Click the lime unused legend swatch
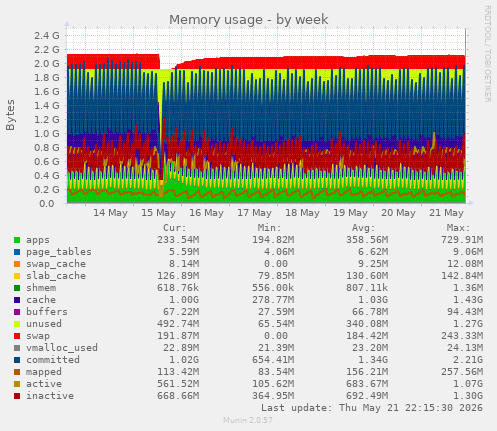 (17, 324)
